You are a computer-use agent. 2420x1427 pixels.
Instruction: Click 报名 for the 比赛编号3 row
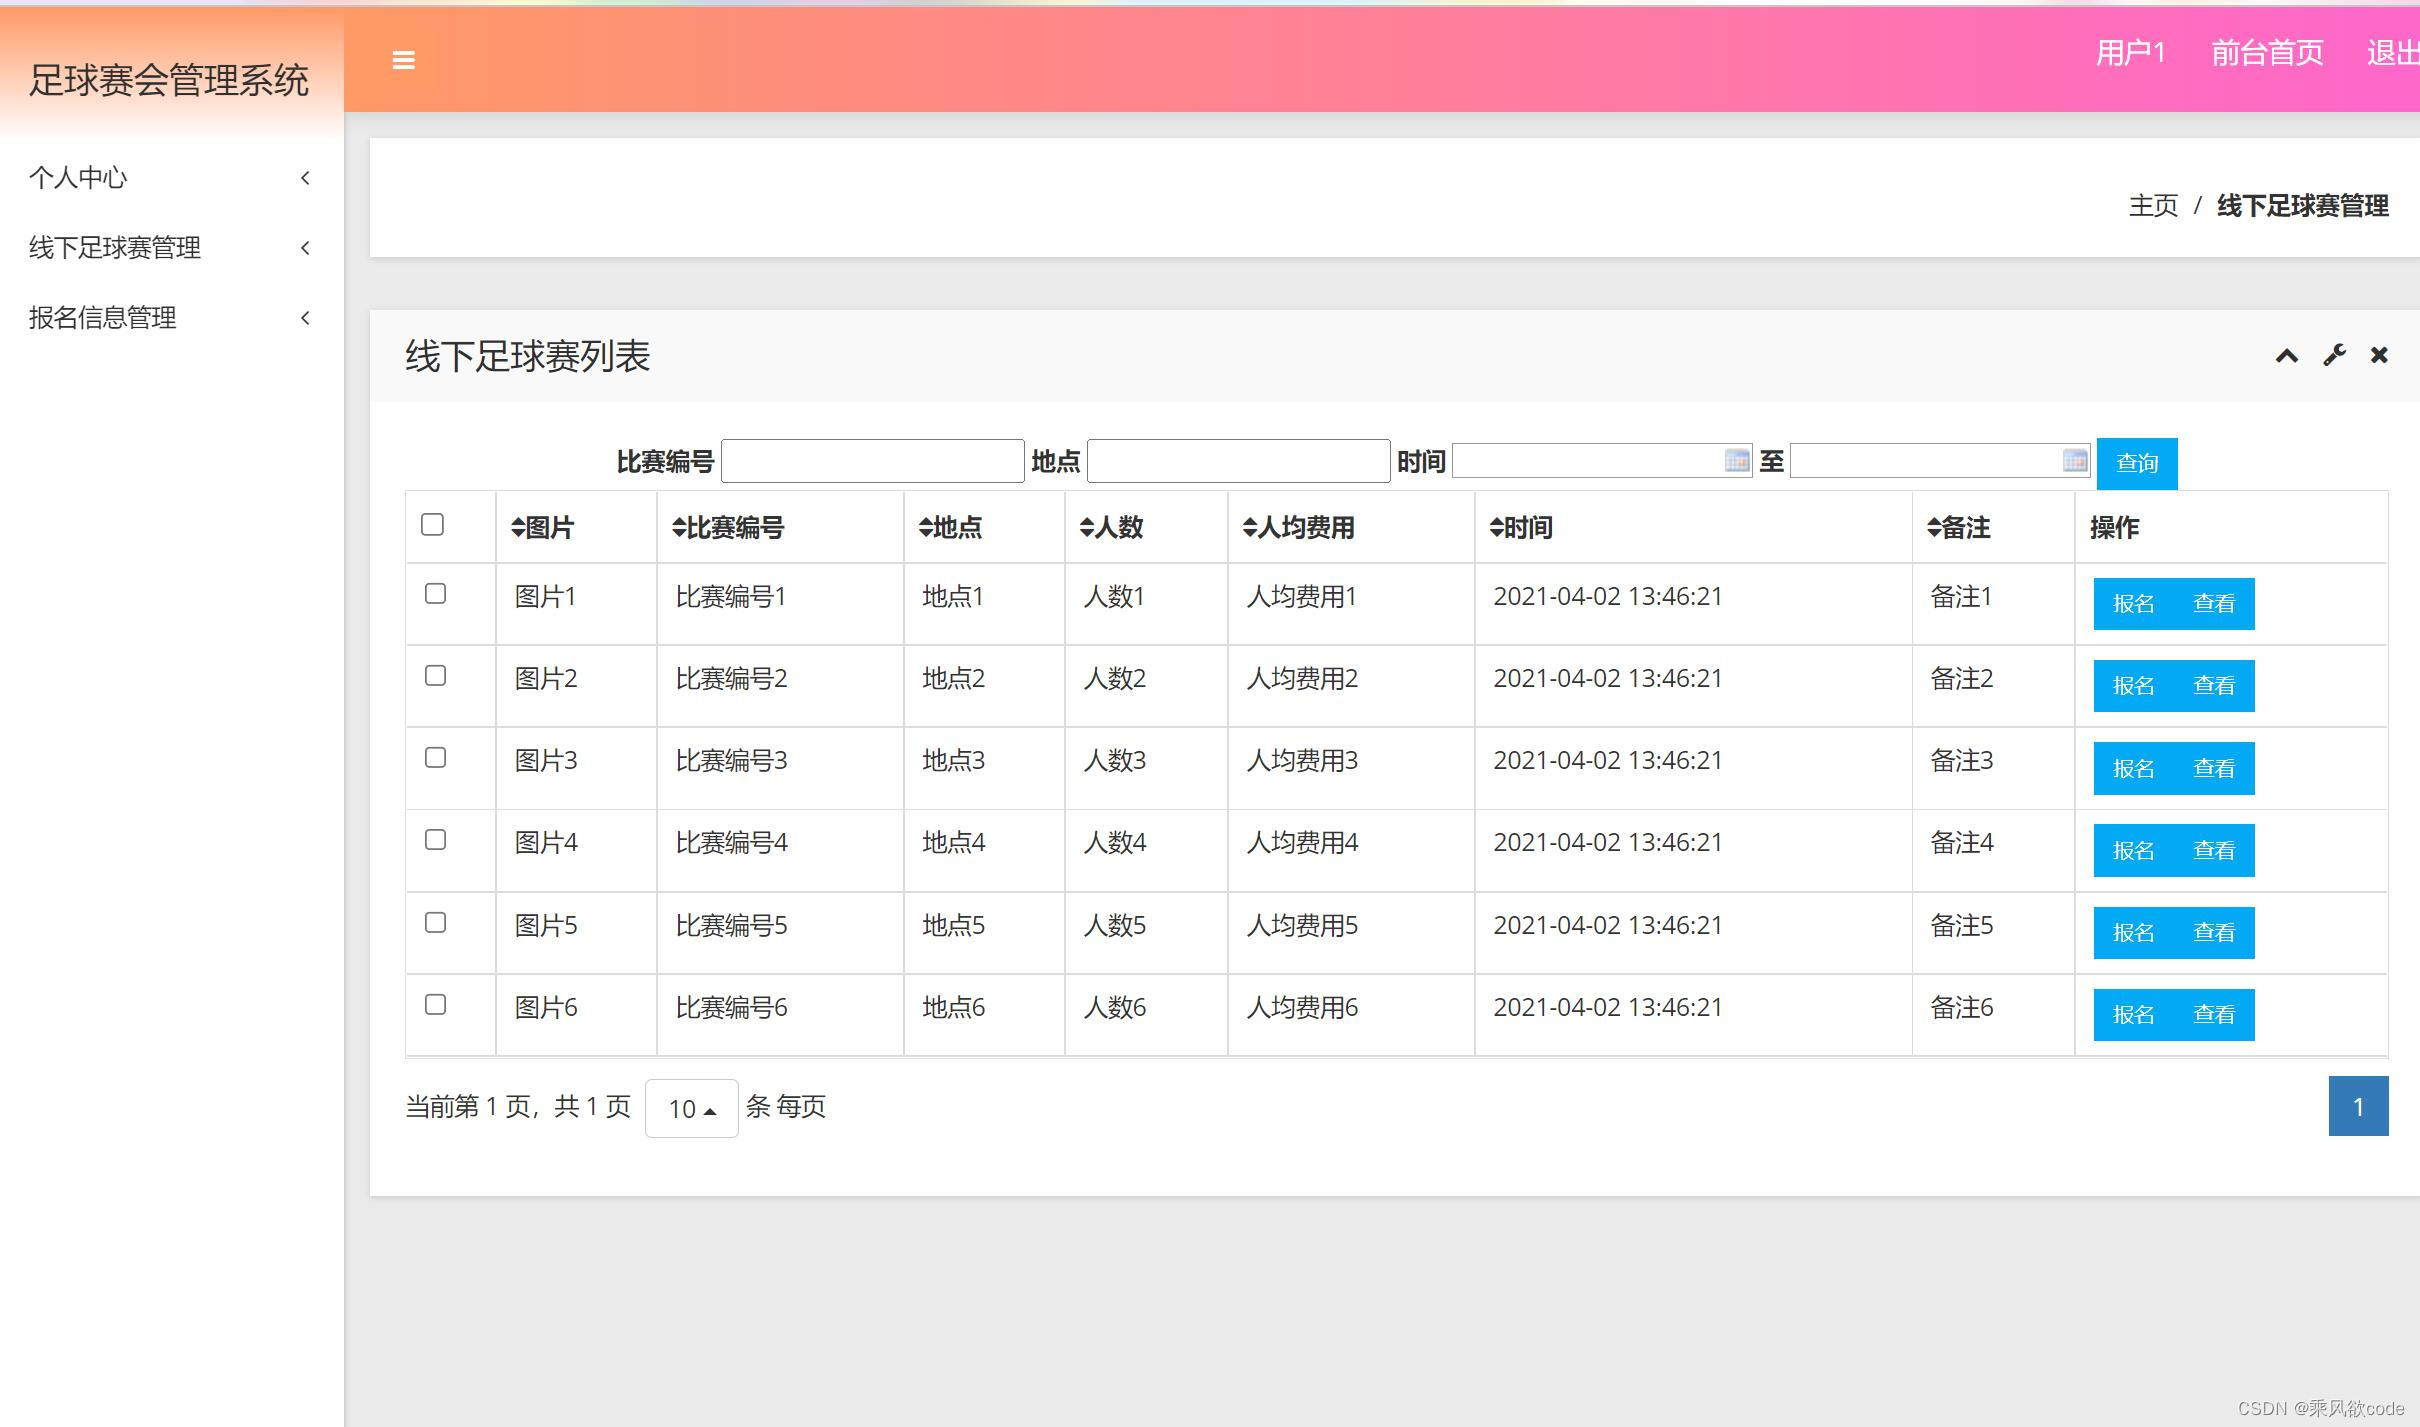click(x=2132, y=769)
